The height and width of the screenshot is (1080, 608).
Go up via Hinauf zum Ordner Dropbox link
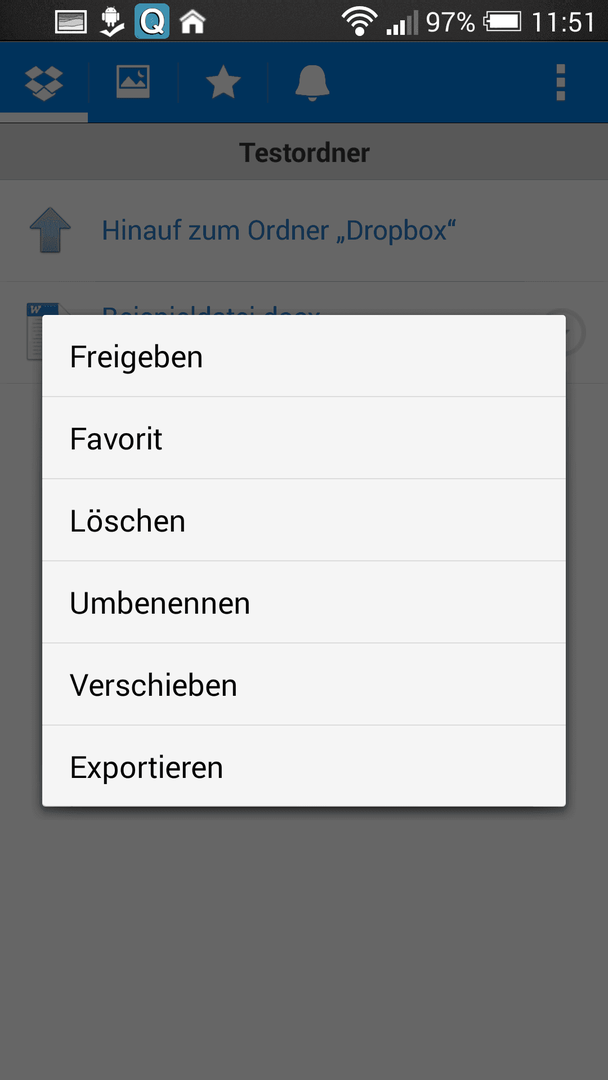(x=280, y=231)
